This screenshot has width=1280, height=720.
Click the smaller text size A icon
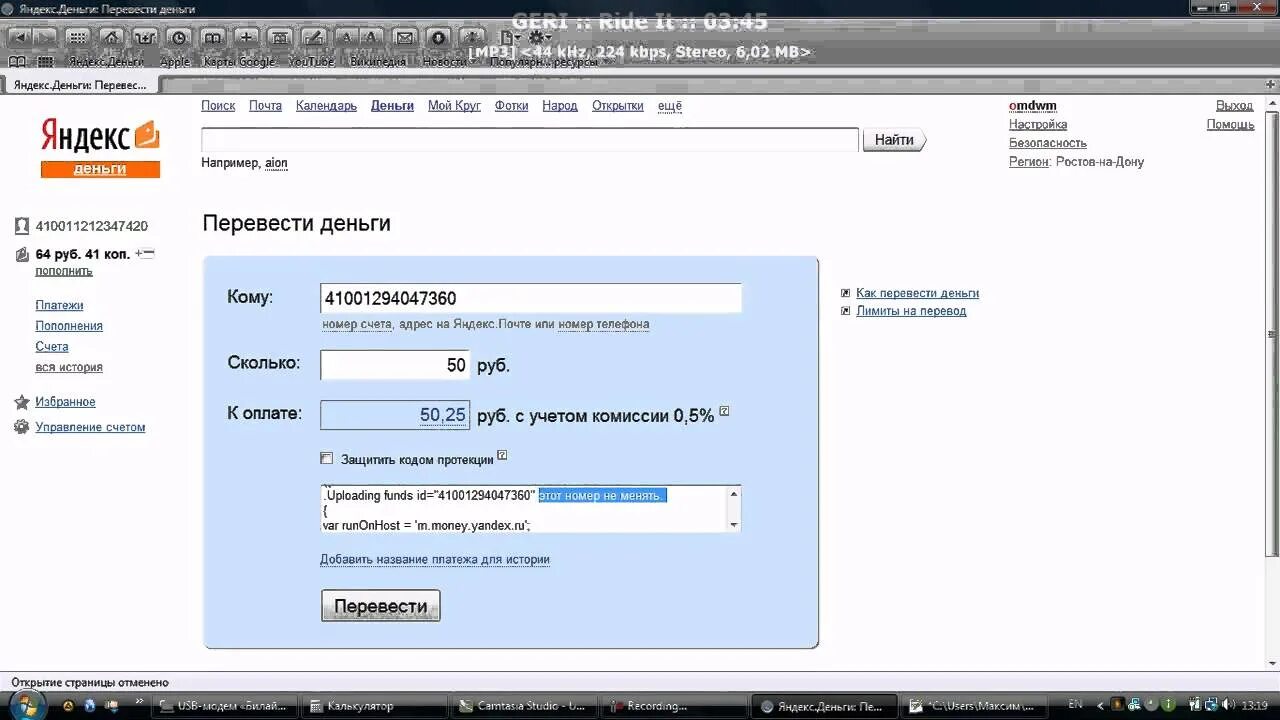[346, 37]
